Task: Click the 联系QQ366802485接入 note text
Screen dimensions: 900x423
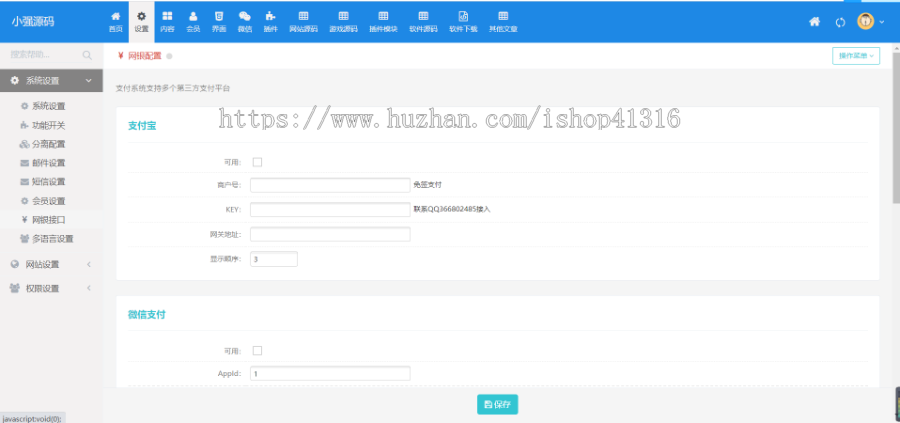Action: coord(452,209)
